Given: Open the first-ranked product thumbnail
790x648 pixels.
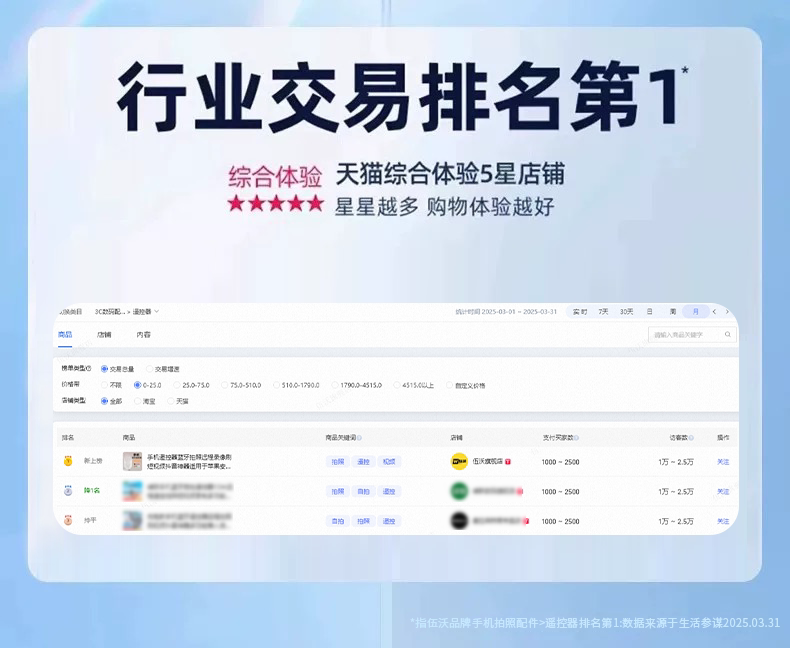Looking at the screenshot, I should [133, 461].
